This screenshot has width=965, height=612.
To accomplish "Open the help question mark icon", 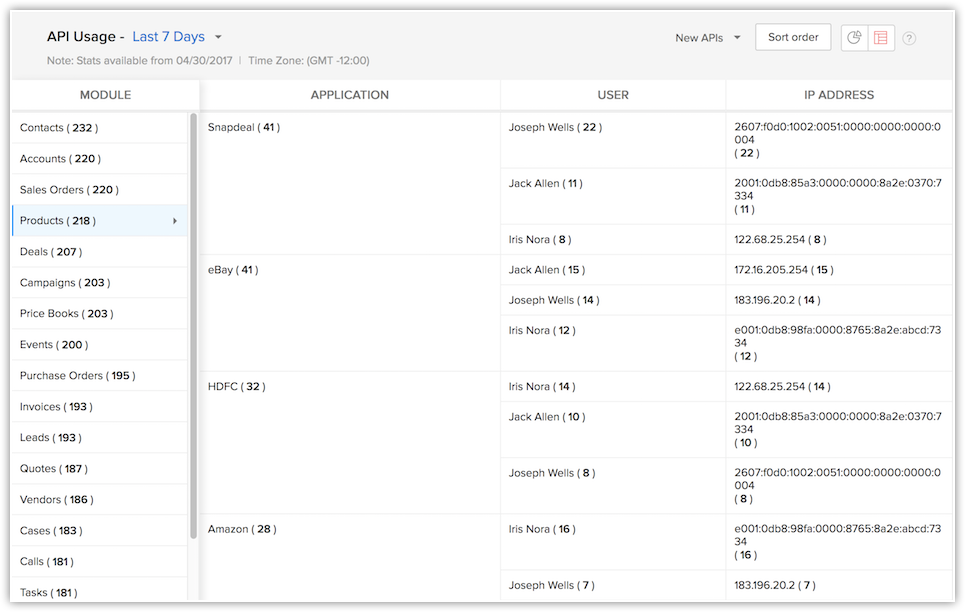I will tap(909, 38).
